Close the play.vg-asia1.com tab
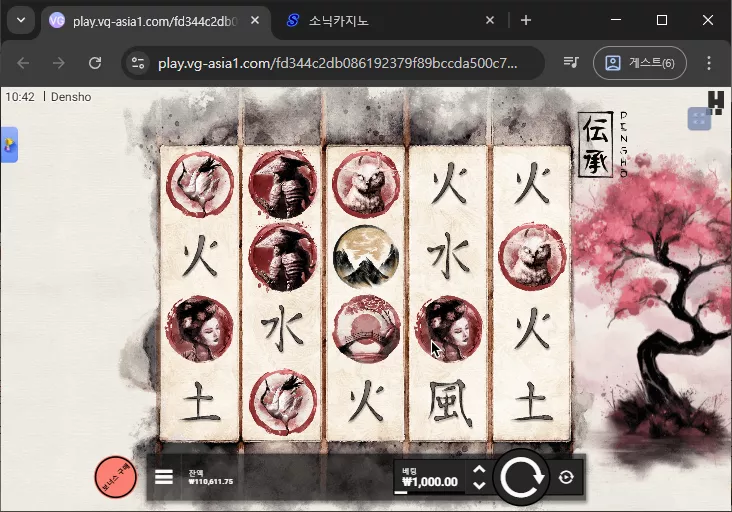 [255, 21]
